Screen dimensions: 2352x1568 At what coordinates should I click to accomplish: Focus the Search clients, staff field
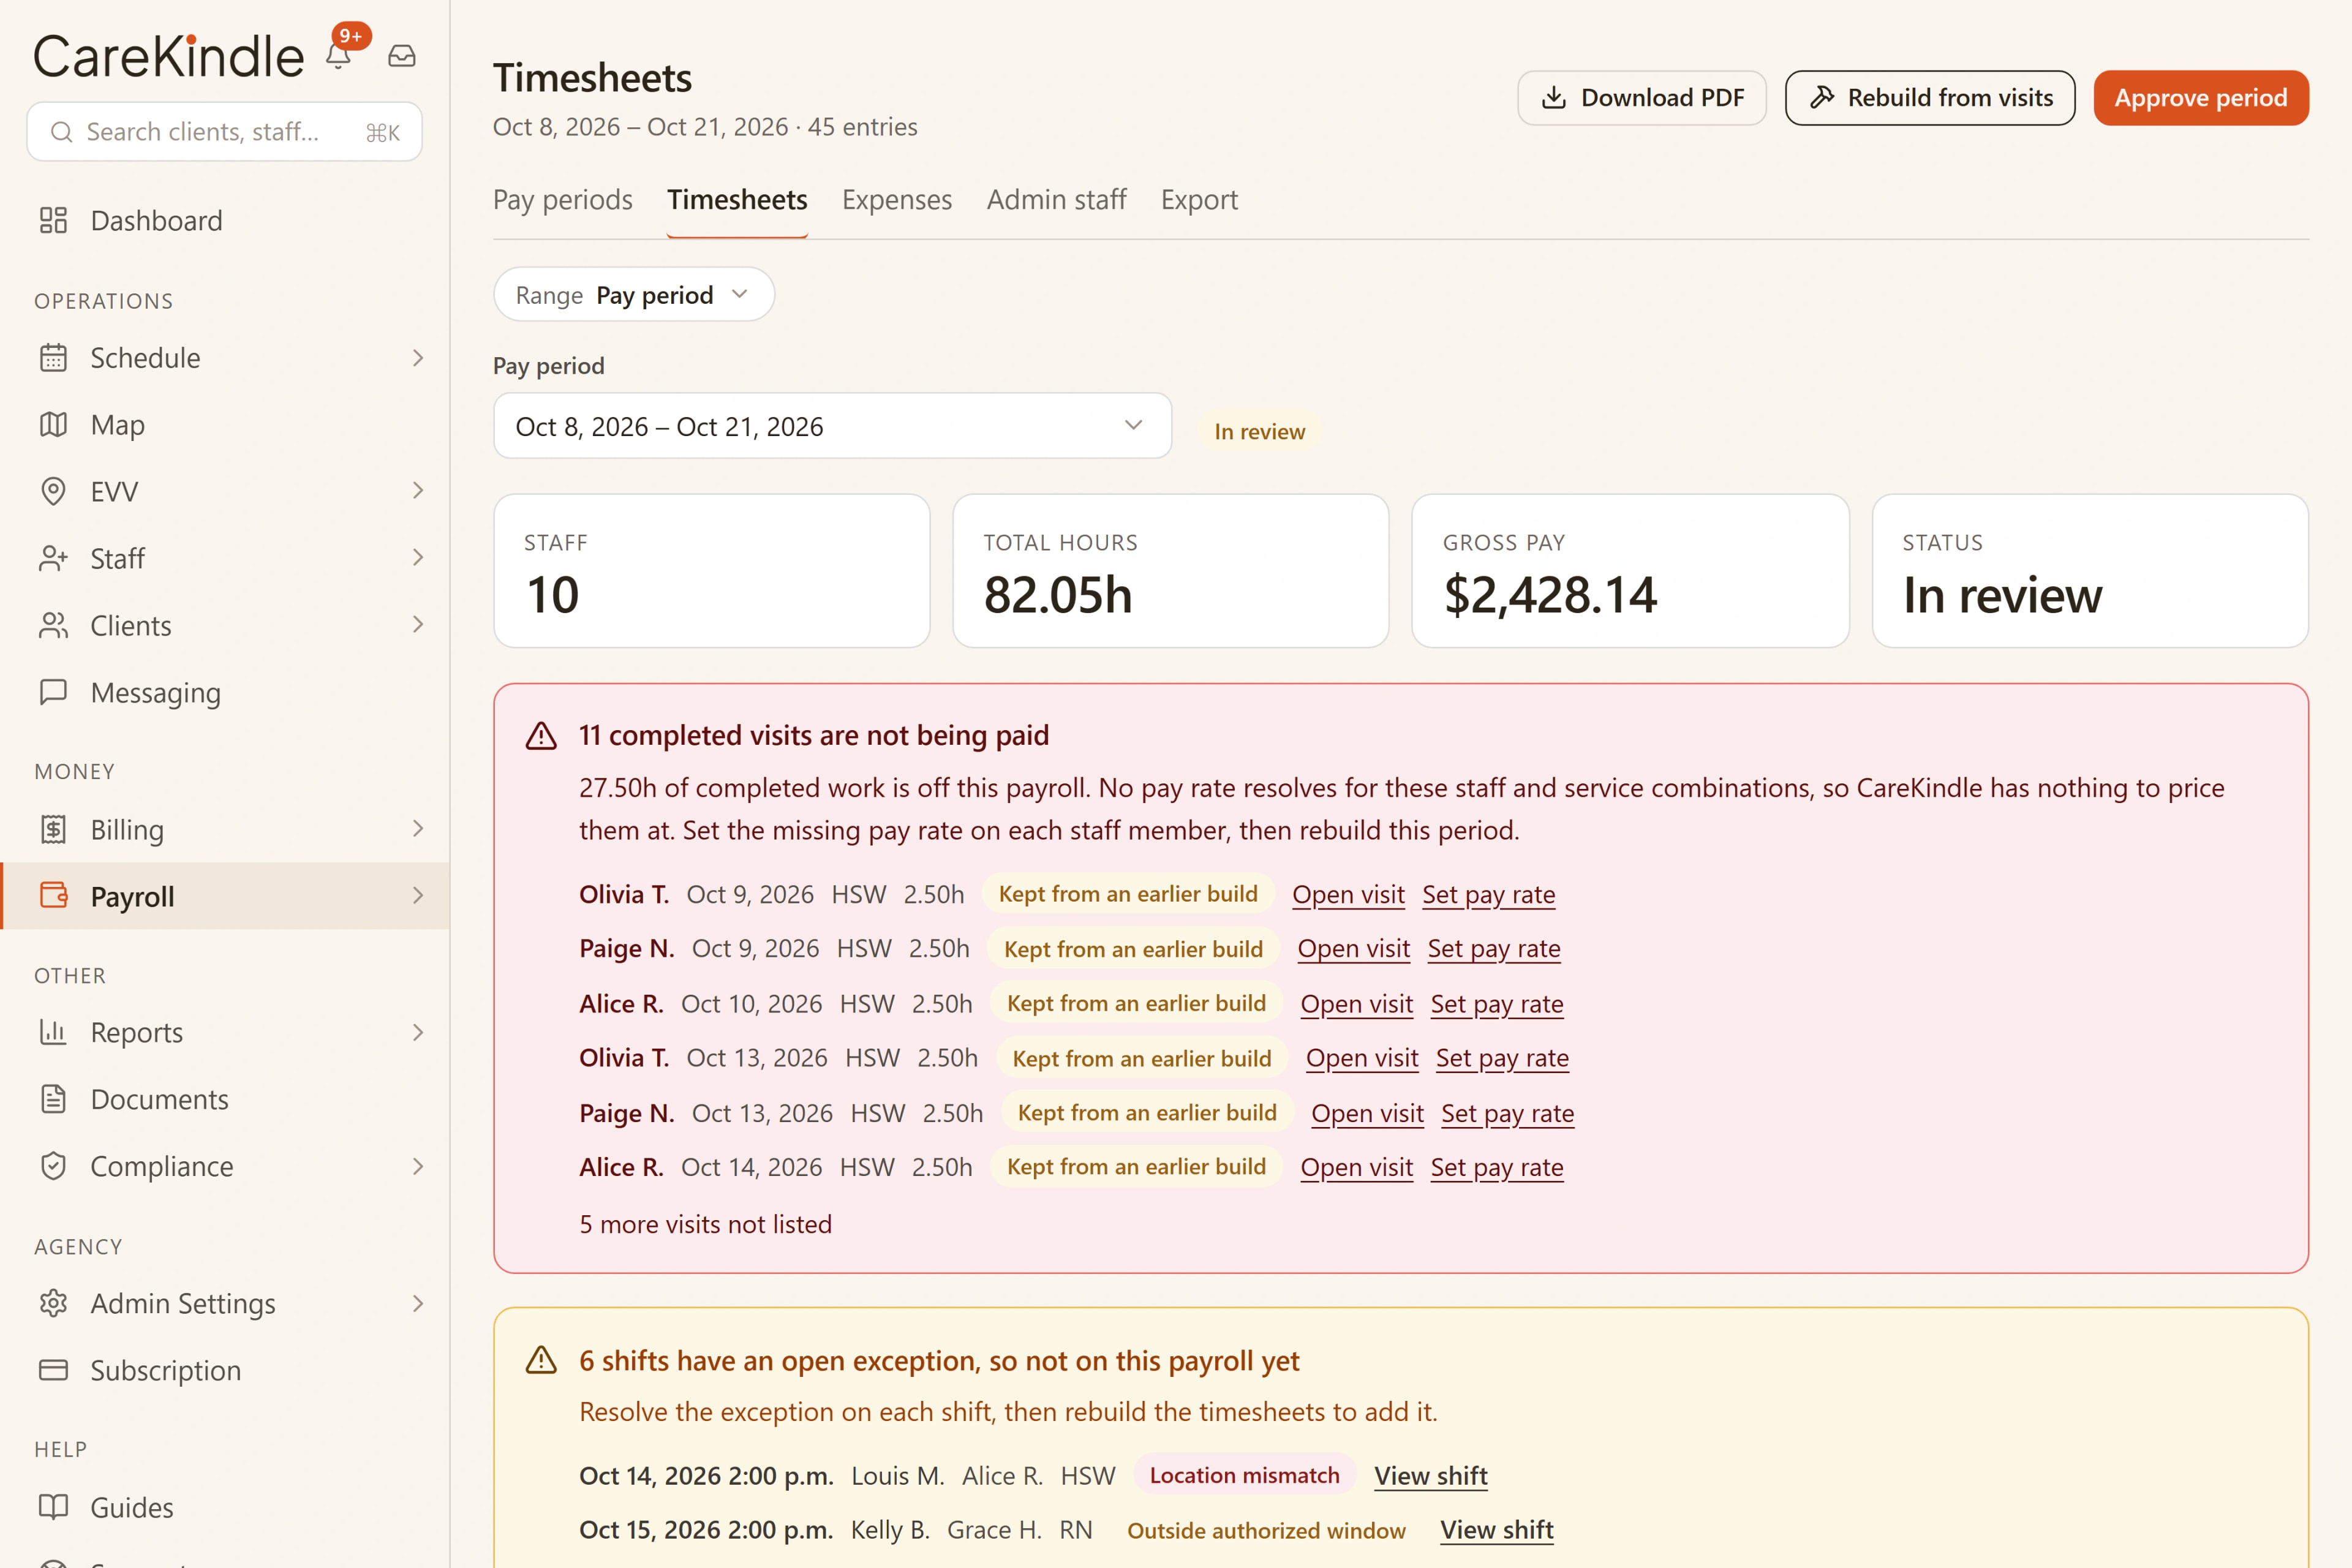[224, 132]
